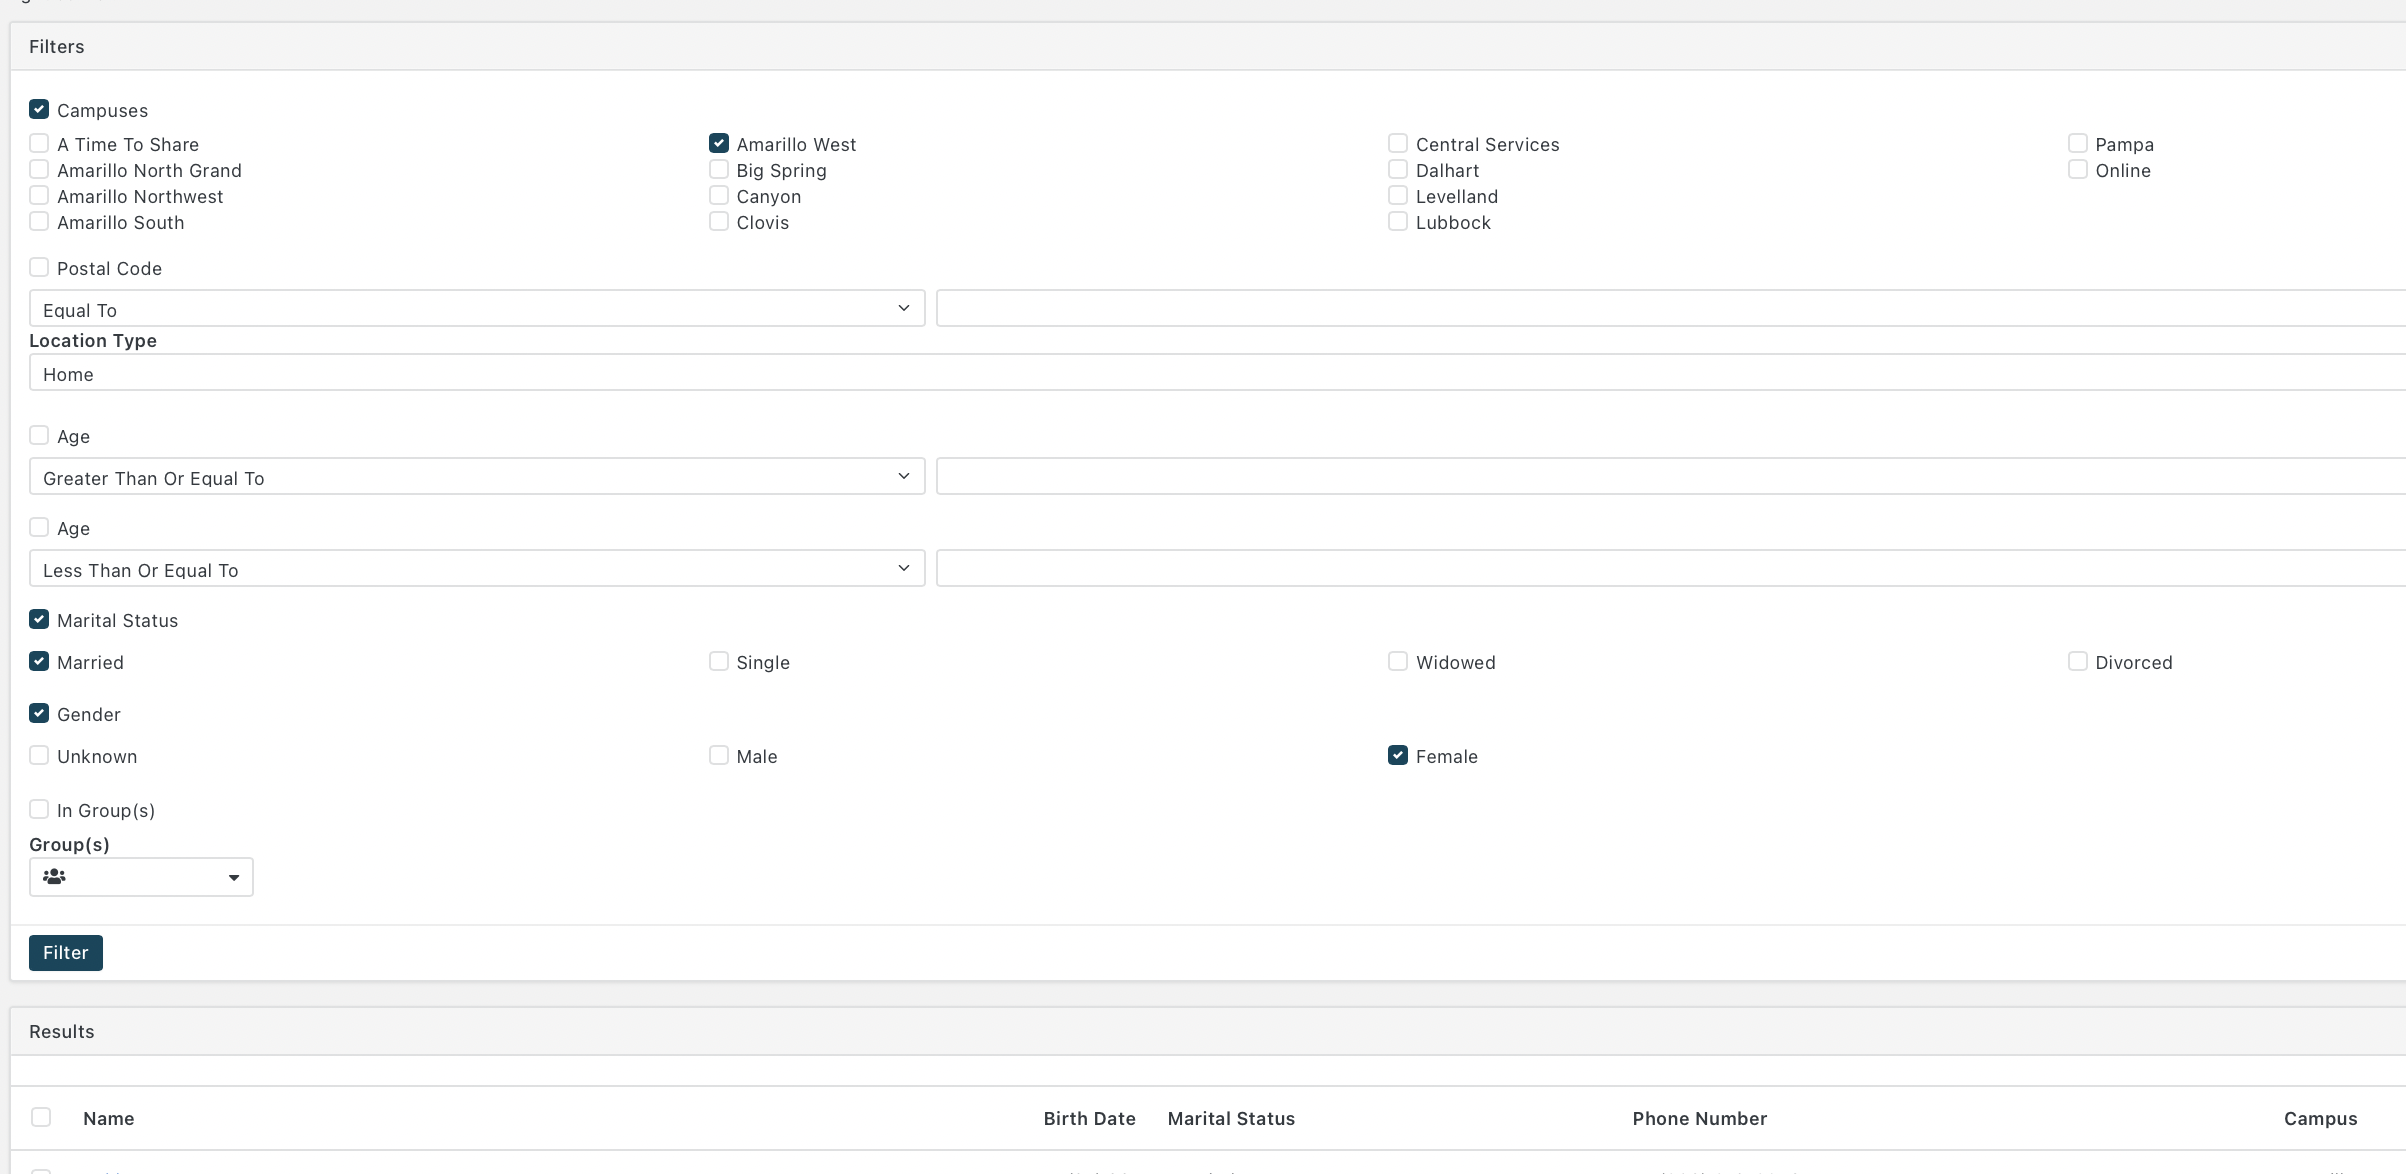The width and height of the screenshot is (2406, 1174).
Task: Click the postal code value input field
Action: pyautogui.click(x=1670, y=308)
